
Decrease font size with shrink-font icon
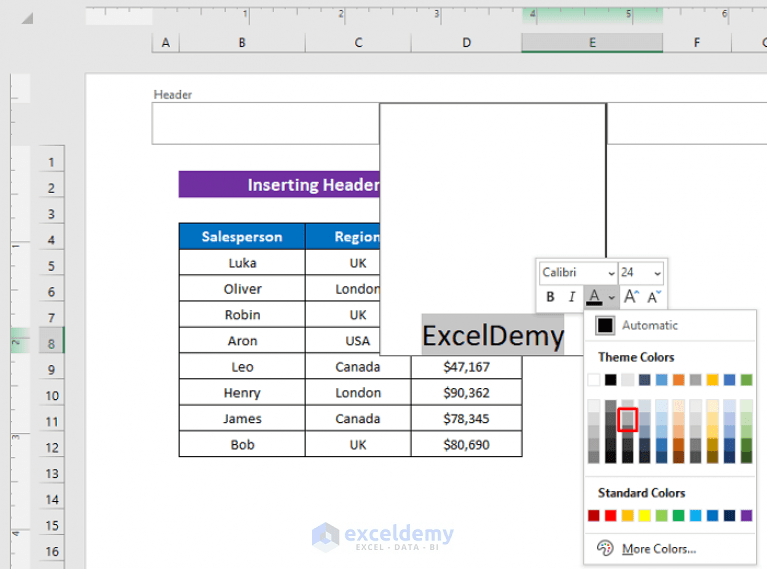coord(654,296)
